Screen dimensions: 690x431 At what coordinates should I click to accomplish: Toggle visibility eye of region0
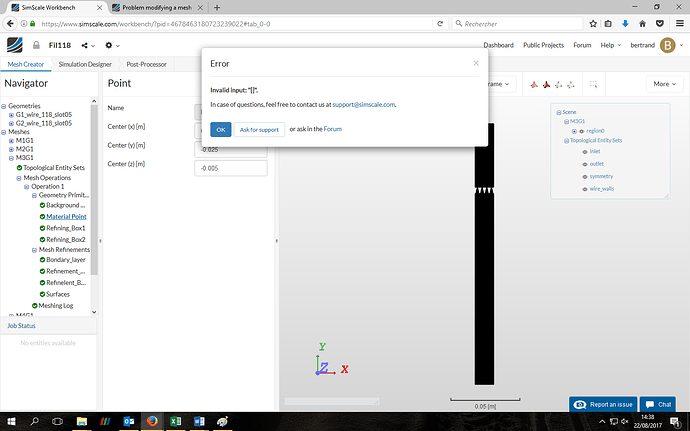tap(581, 131)
